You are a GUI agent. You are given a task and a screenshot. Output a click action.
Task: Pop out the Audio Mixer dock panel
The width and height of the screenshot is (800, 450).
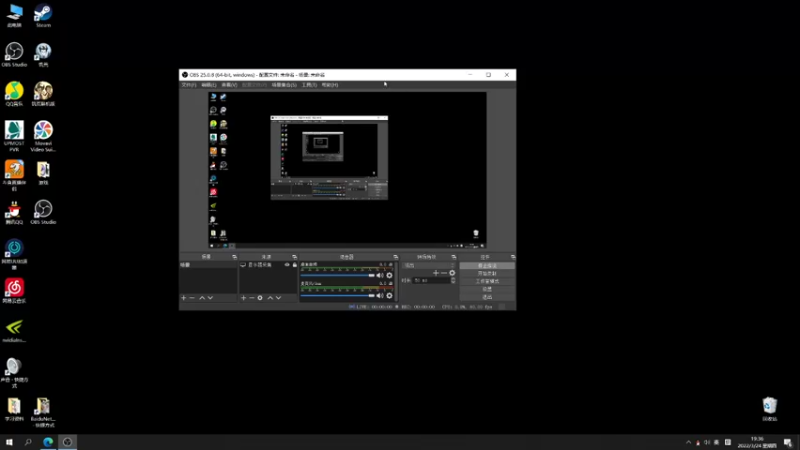click(x=395, y=257)
